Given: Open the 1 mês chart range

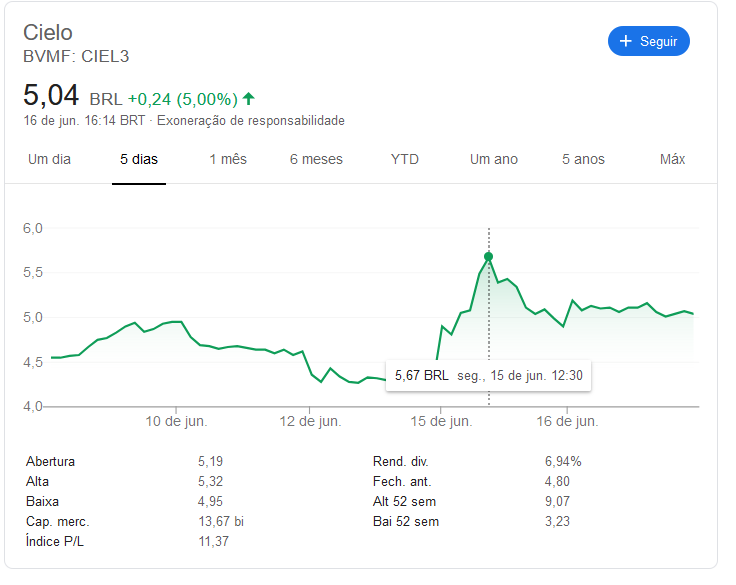Looking at the screenshot, I should coord(228,159).
